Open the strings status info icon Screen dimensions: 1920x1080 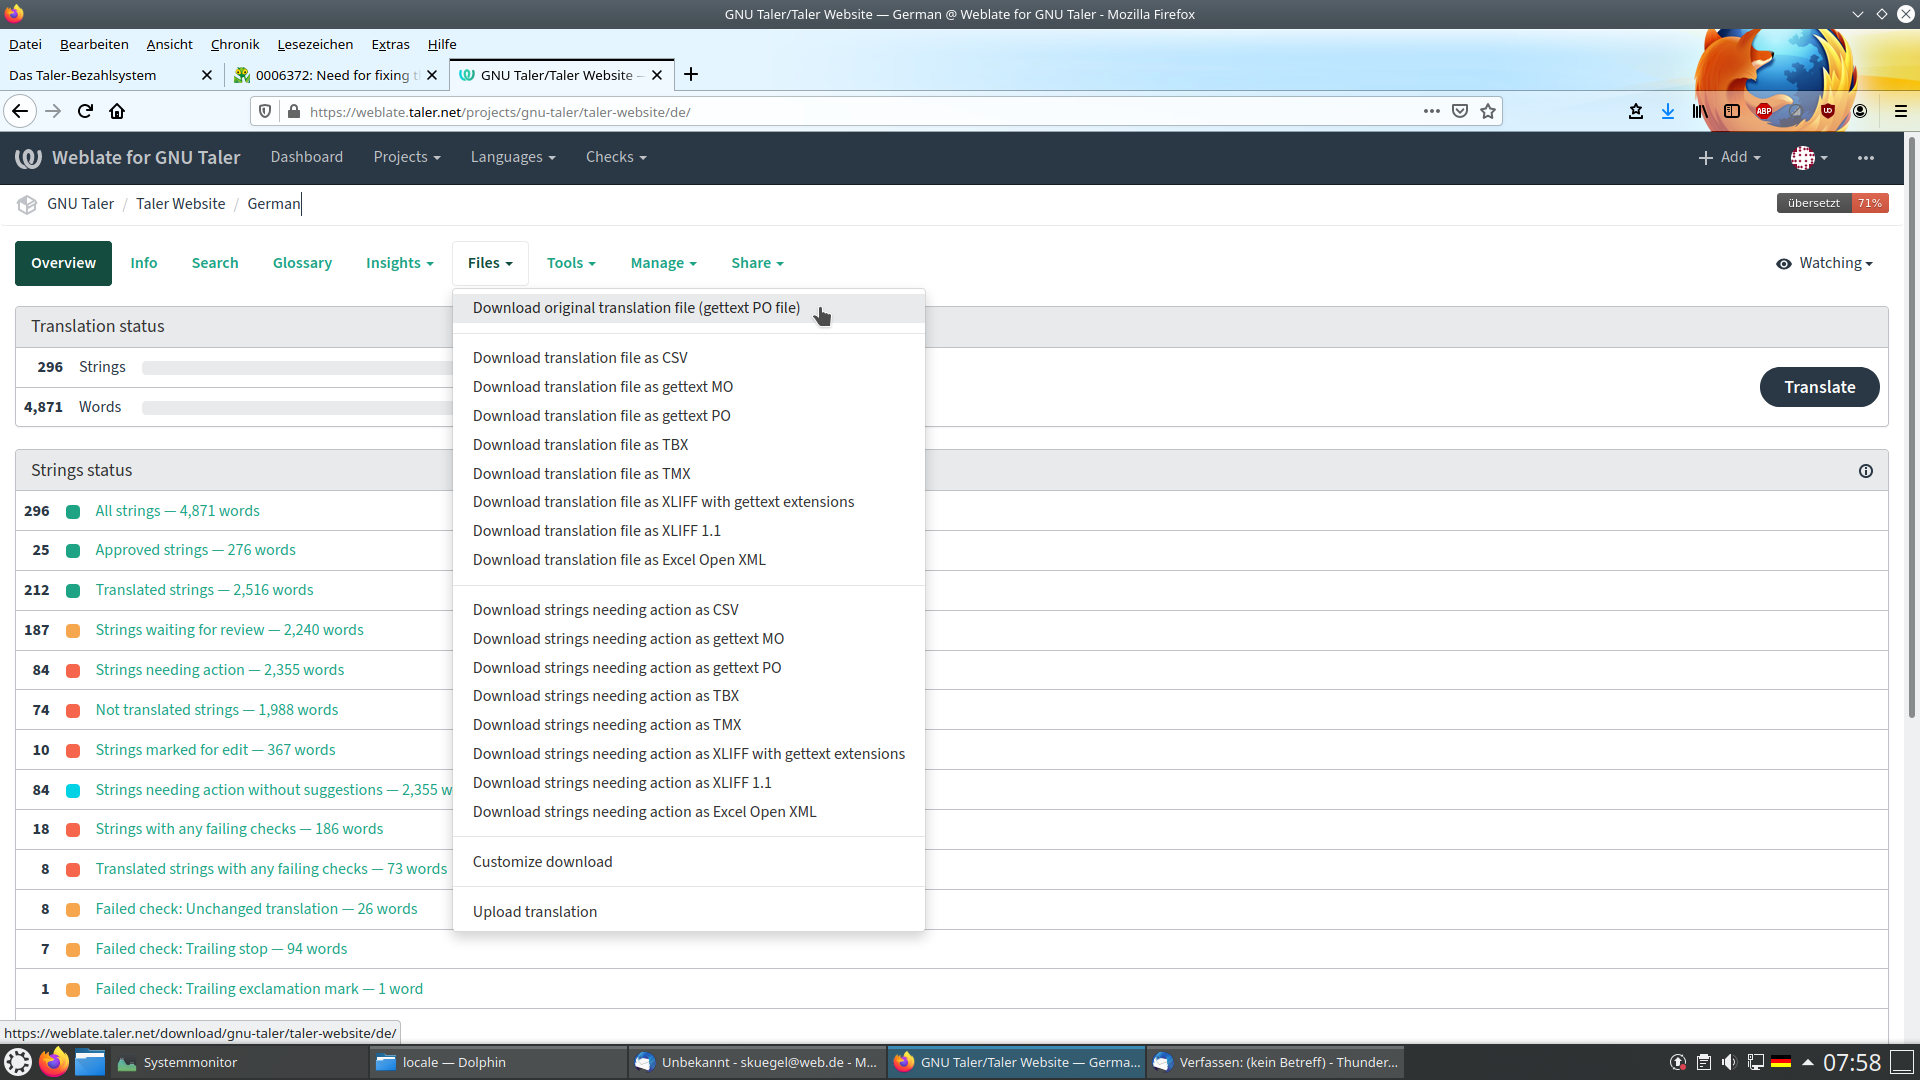coord(1865,471)
